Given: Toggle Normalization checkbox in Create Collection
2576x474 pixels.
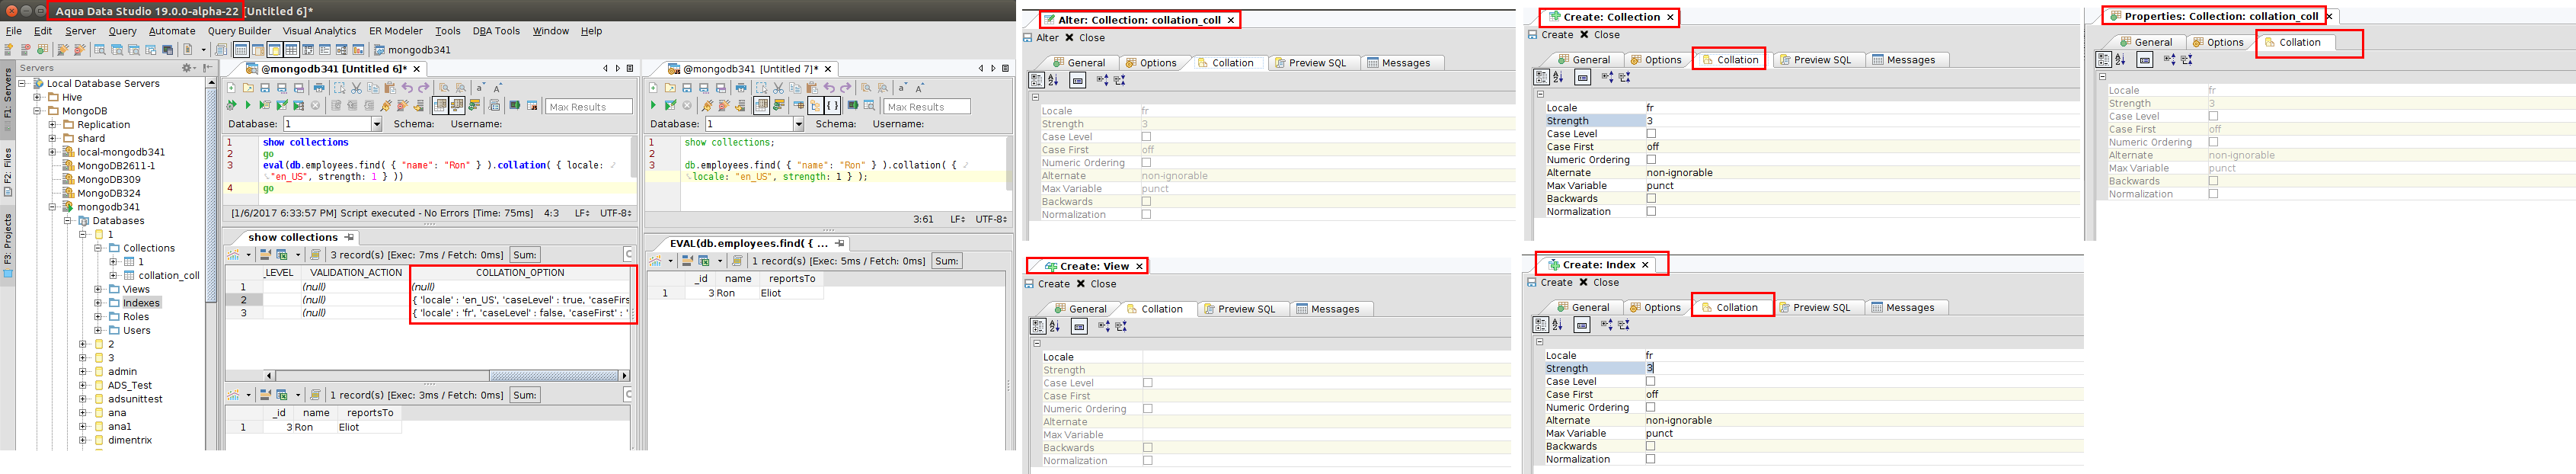Looking at the screenshot, I should (1651, 211).
